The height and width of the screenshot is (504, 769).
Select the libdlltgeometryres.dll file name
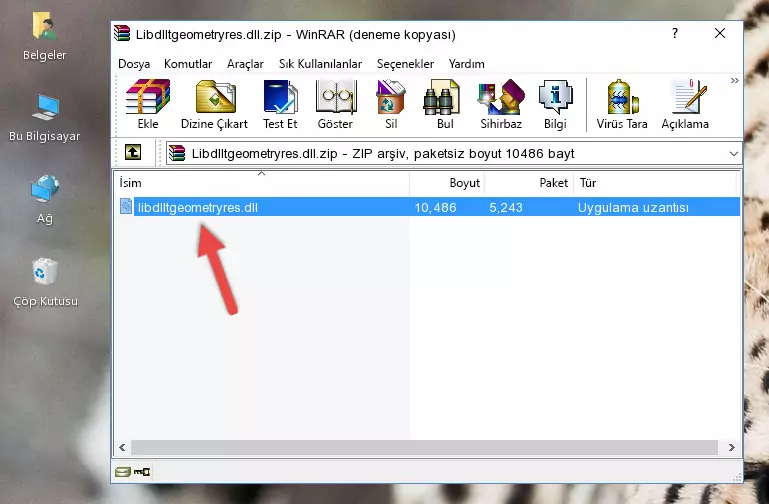pos(198,207)
